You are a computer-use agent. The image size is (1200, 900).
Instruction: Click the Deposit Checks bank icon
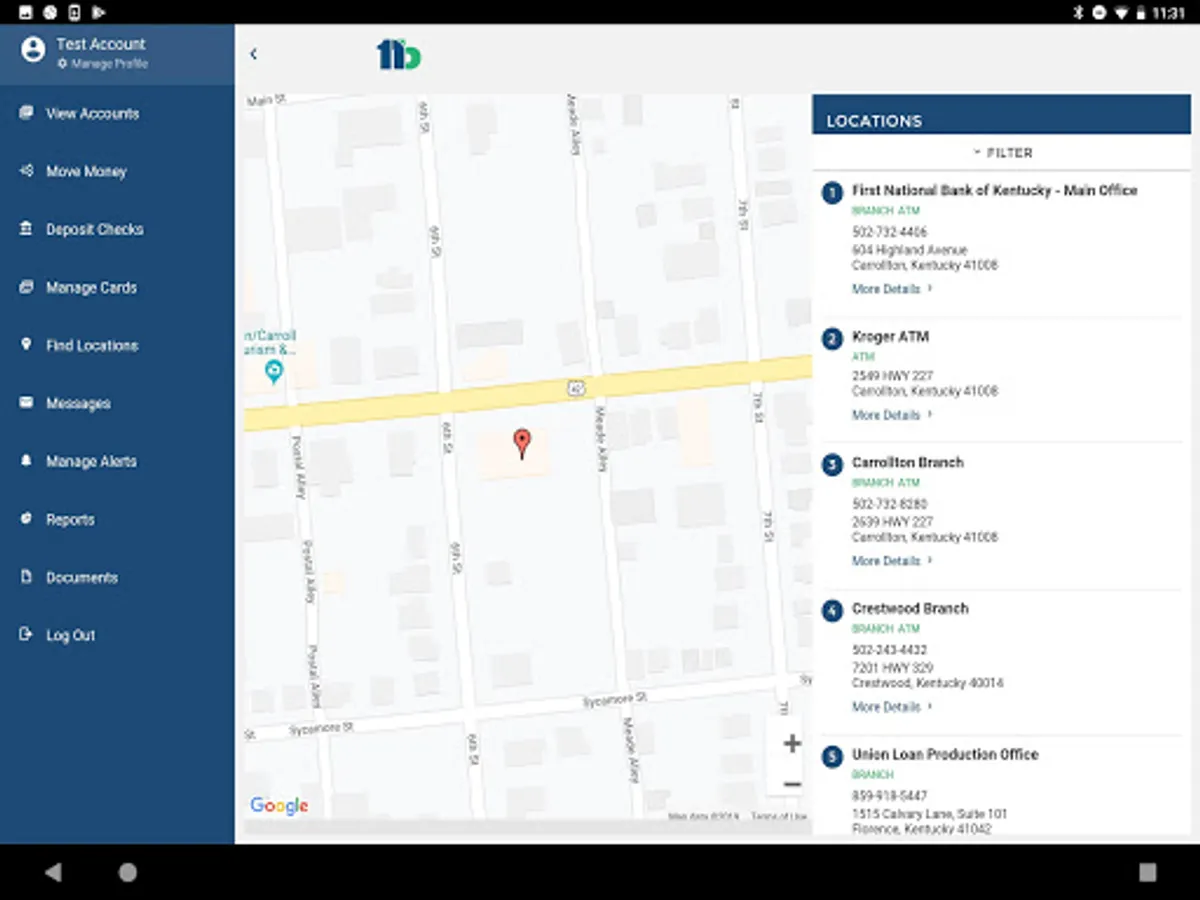coord(26,229)
